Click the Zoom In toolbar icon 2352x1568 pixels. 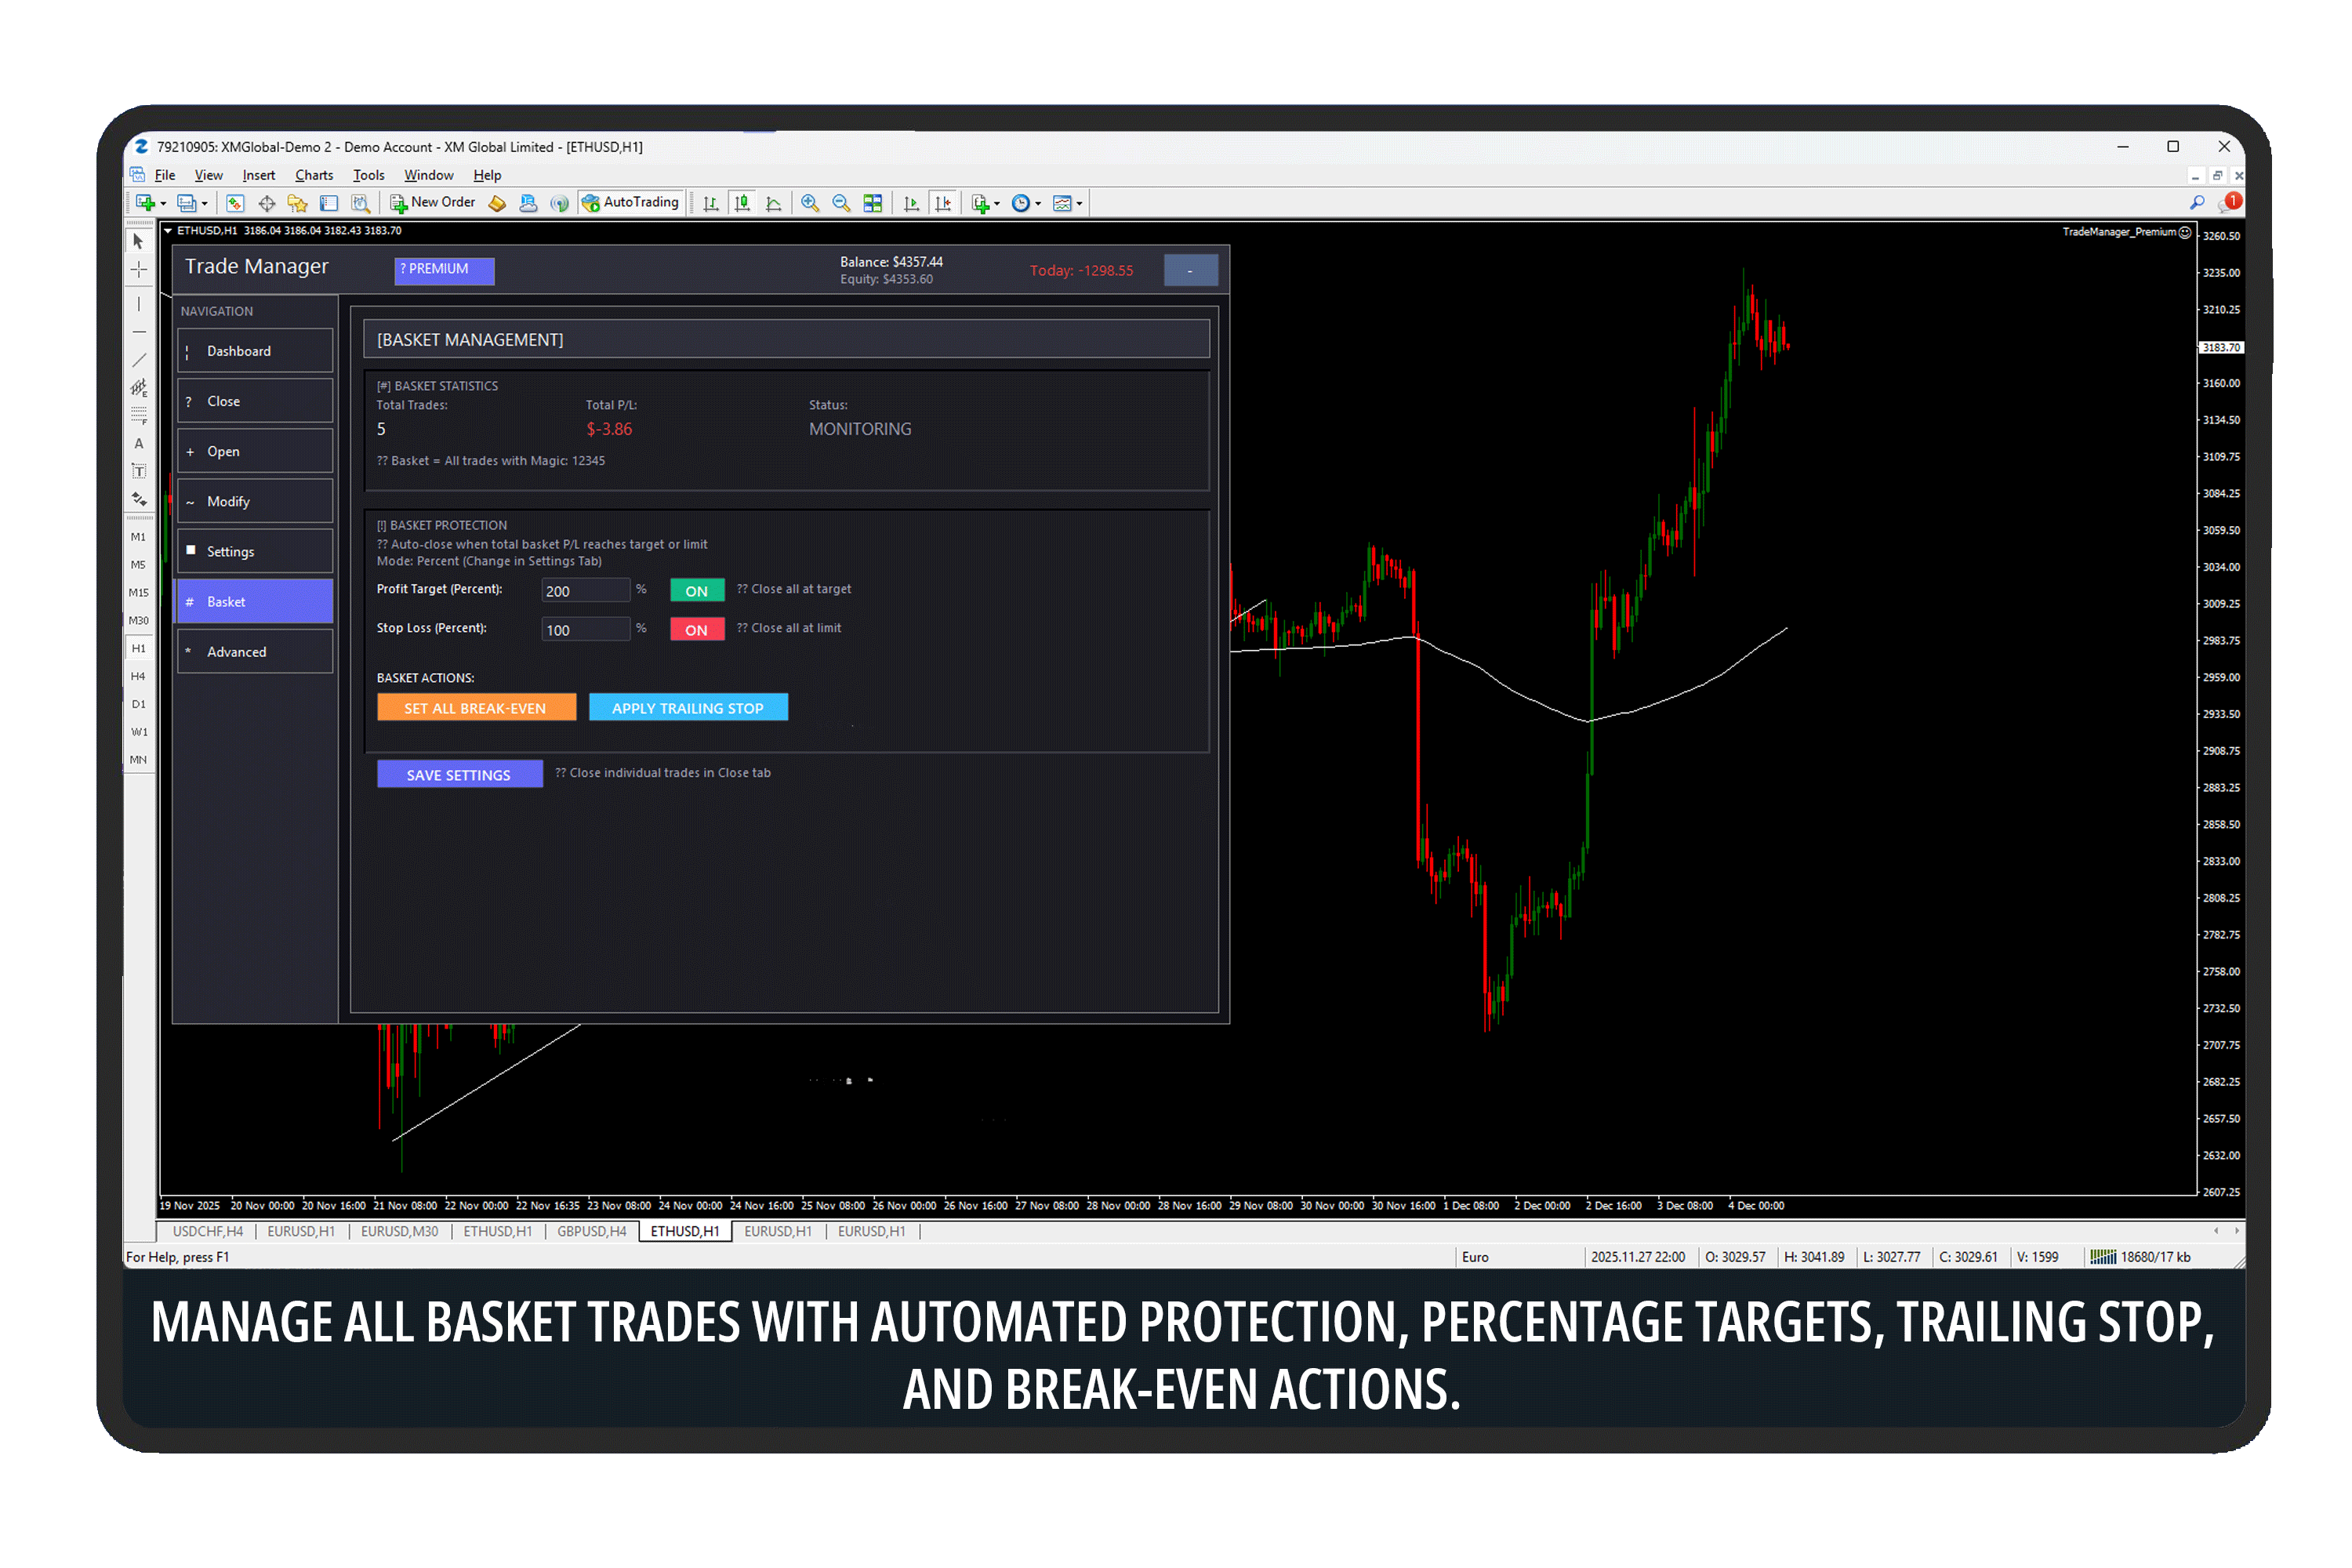[x=811, y=203]
